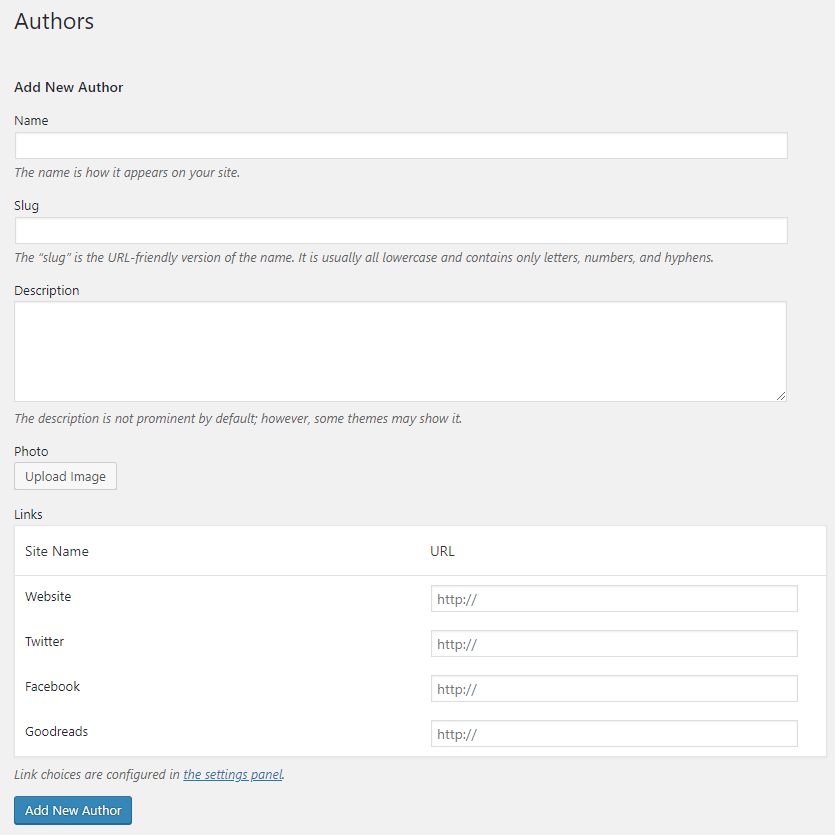Click the Links label

pos(28,514)
